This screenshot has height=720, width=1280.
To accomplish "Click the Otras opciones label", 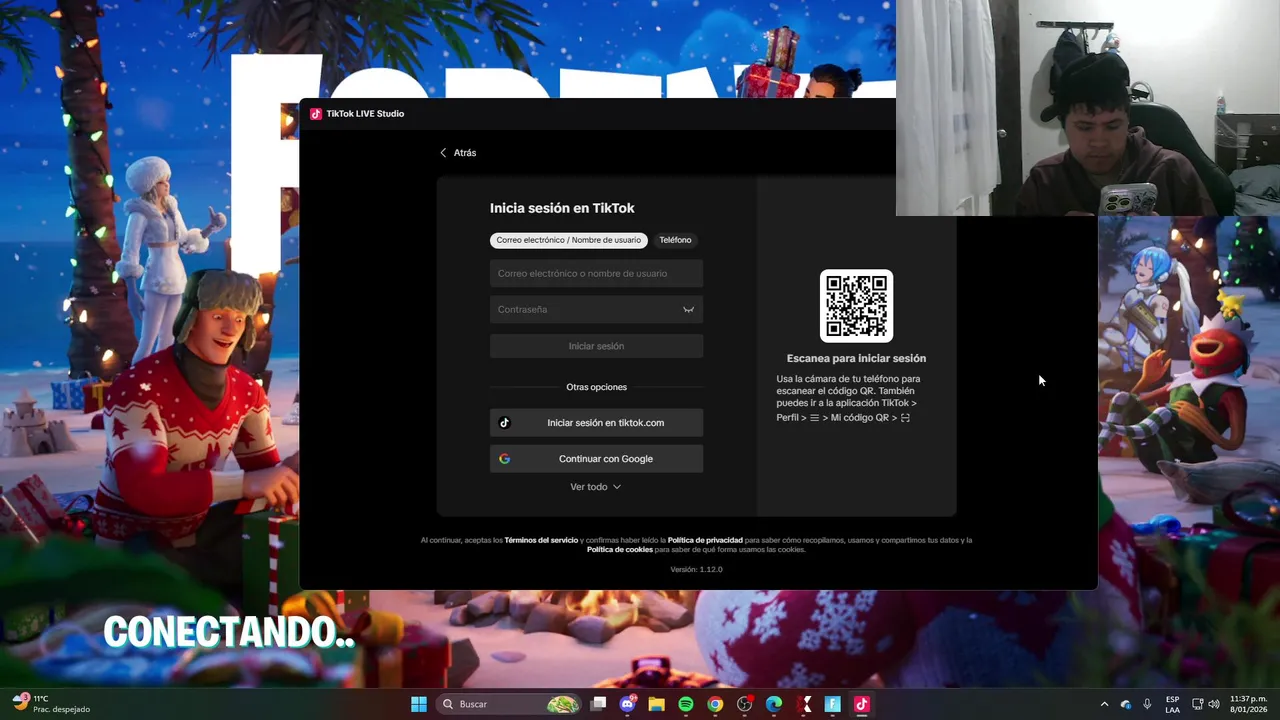I will pyautogui.click(x=596, y=387).
